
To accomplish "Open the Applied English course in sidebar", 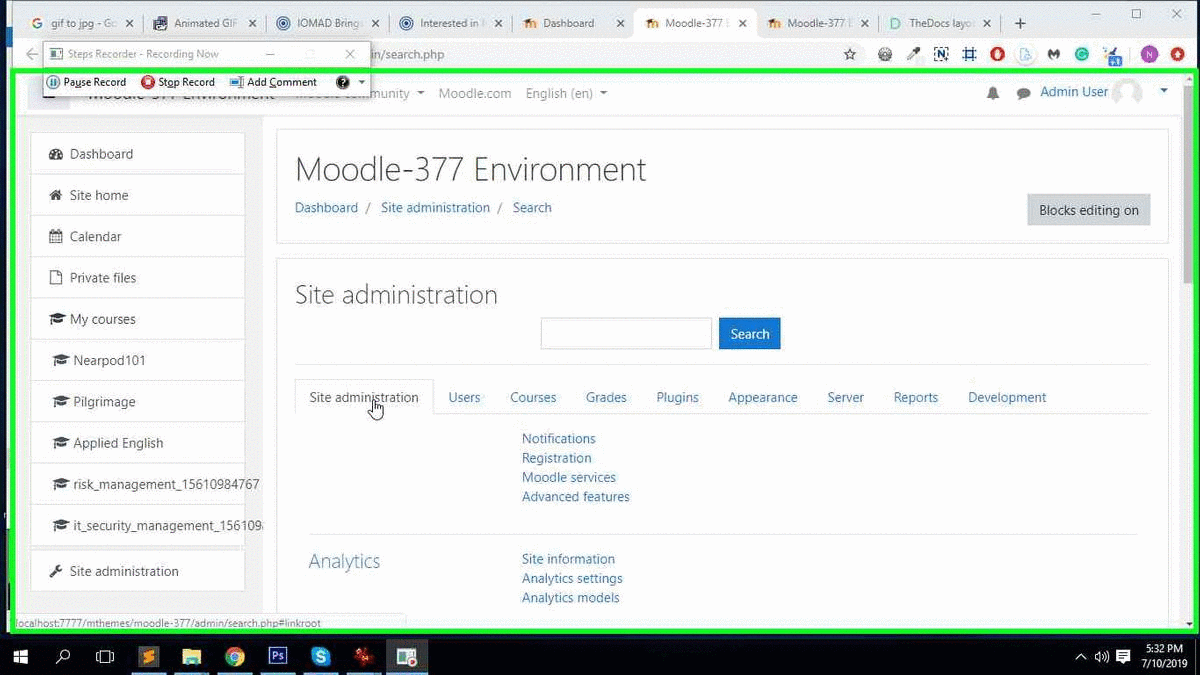I will 138,443.
